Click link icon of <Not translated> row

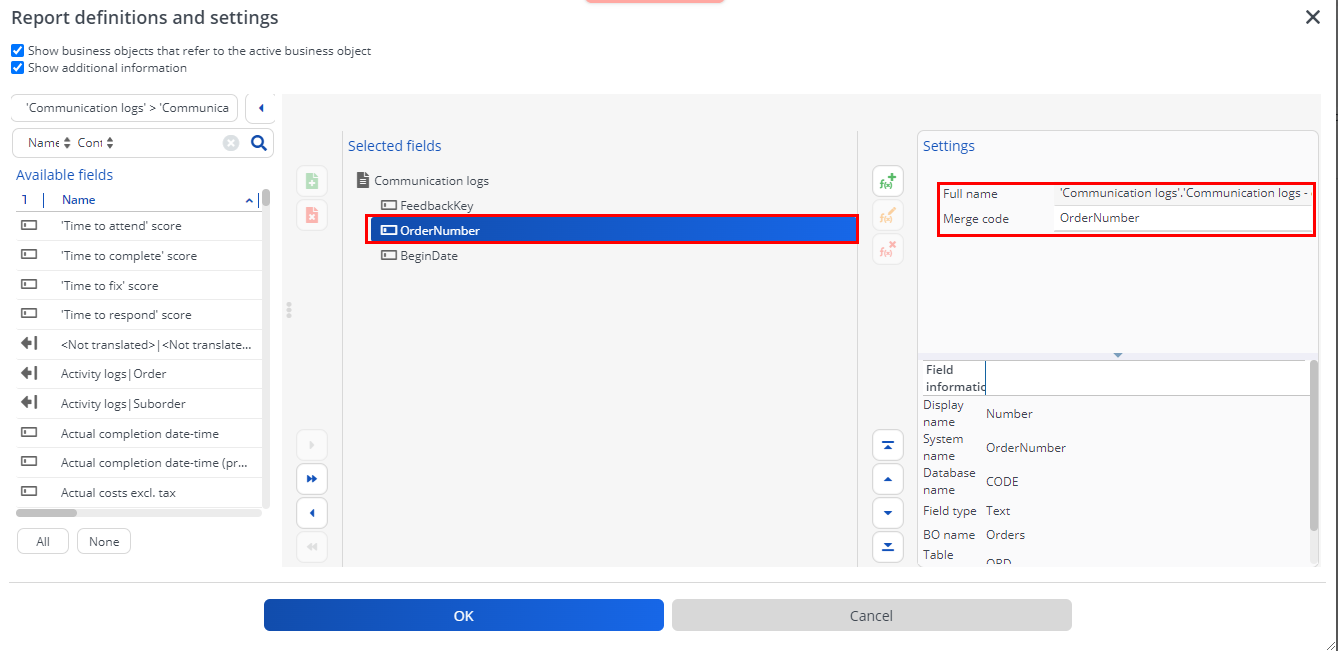pos(29,344)
